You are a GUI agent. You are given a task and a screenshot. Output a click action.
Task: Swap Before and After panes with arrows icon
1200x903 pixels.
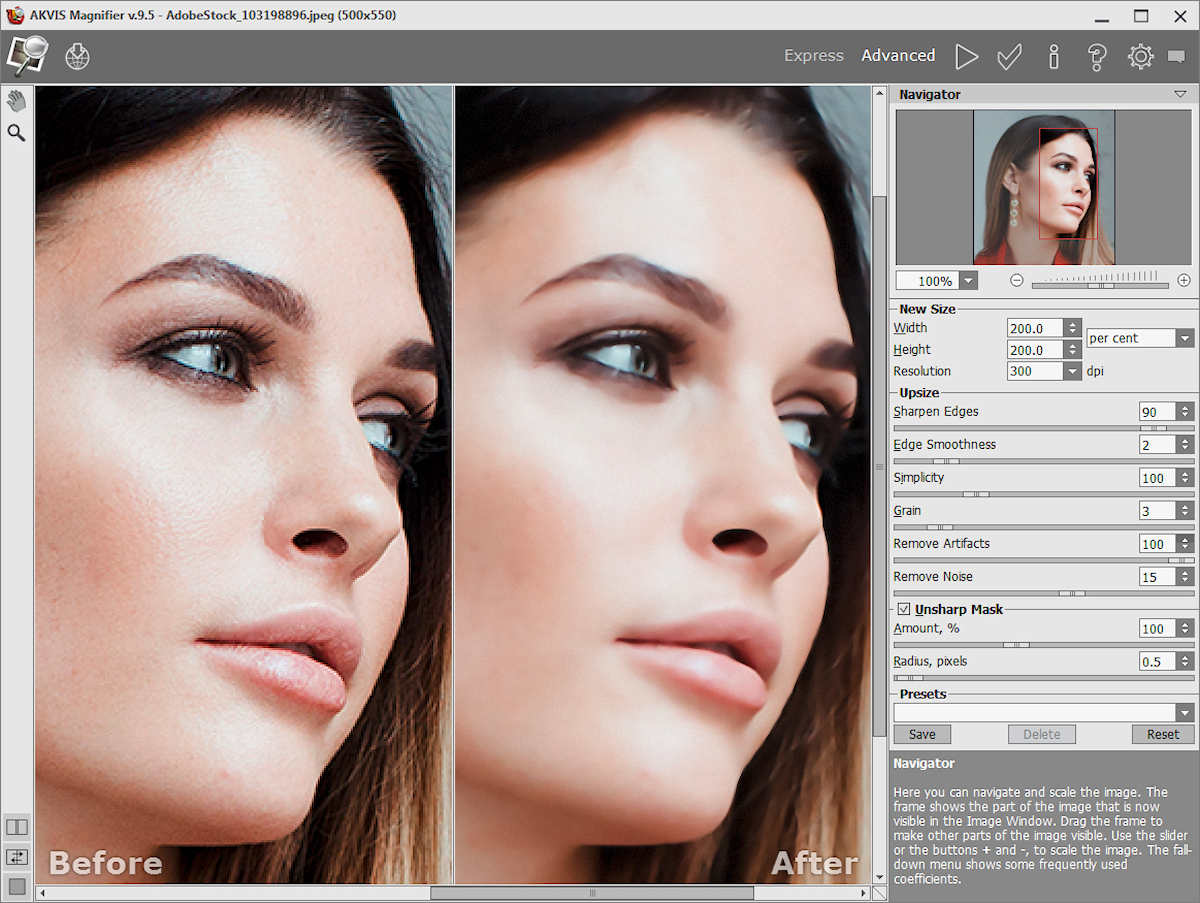click(17, 857)
